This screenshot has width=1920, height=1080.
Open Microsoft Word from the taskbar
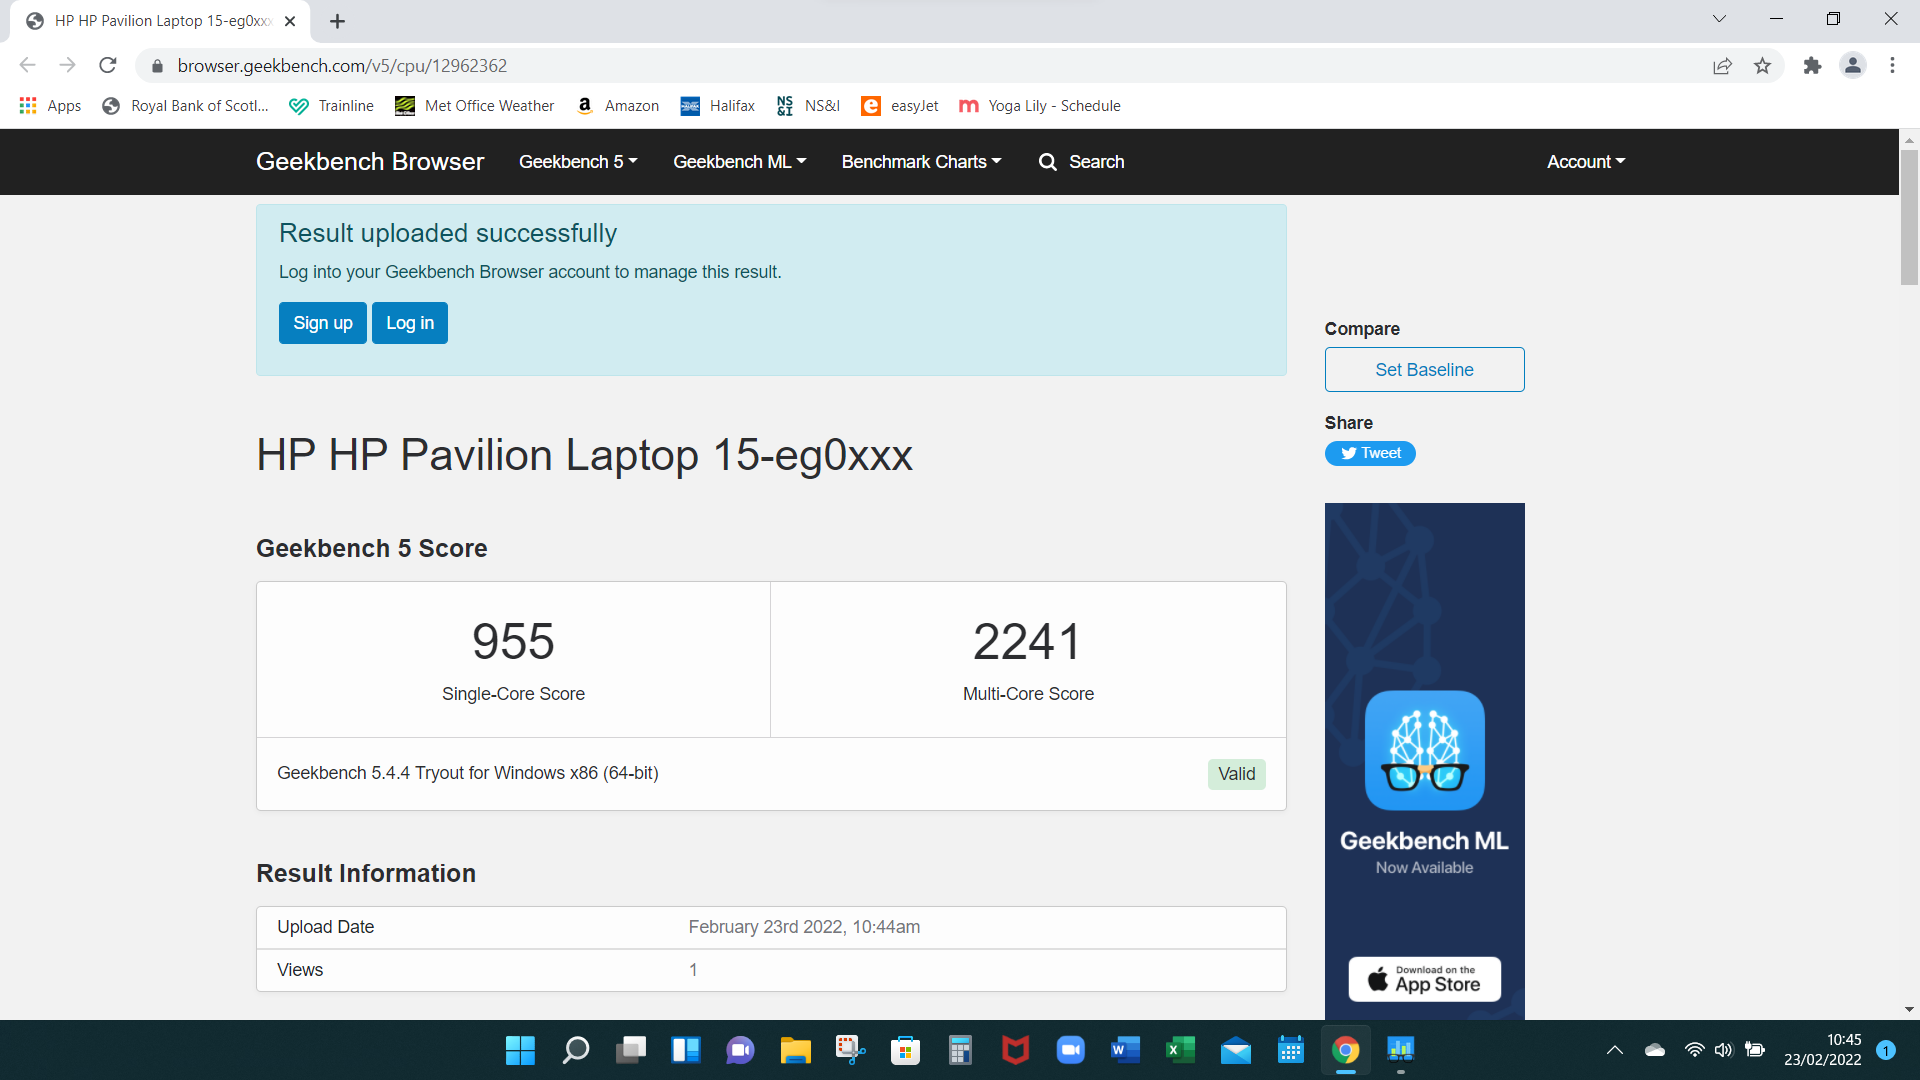(1125, 1050)
